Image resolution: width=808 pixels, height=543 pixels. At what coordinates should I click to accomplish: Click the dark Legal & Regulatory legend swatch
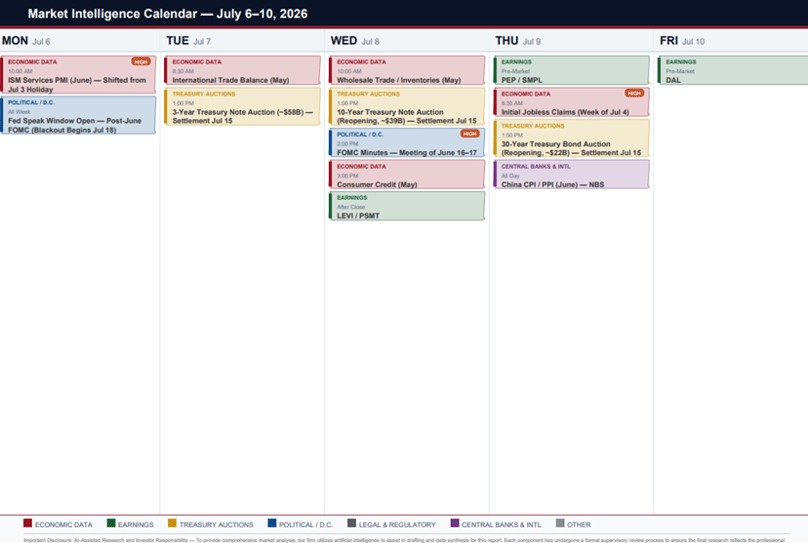351,523
